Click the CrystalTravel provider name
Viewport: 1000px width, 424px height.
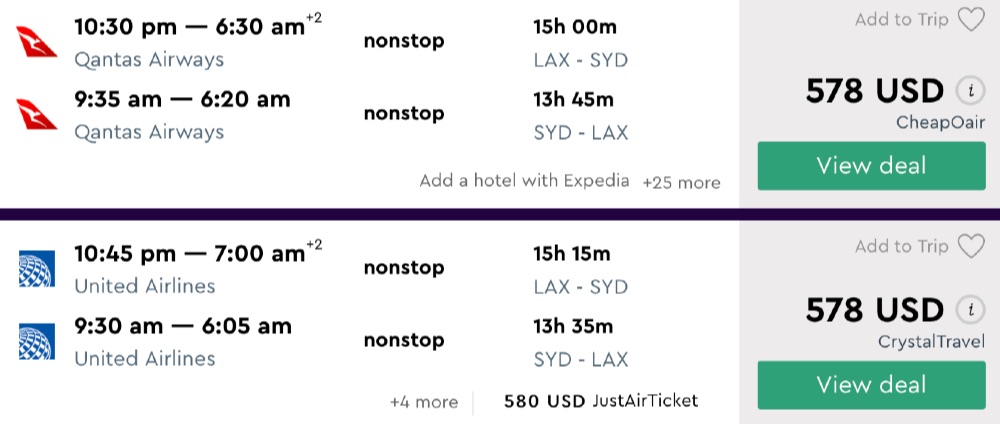pyautogui.click(x=931, y=342)
